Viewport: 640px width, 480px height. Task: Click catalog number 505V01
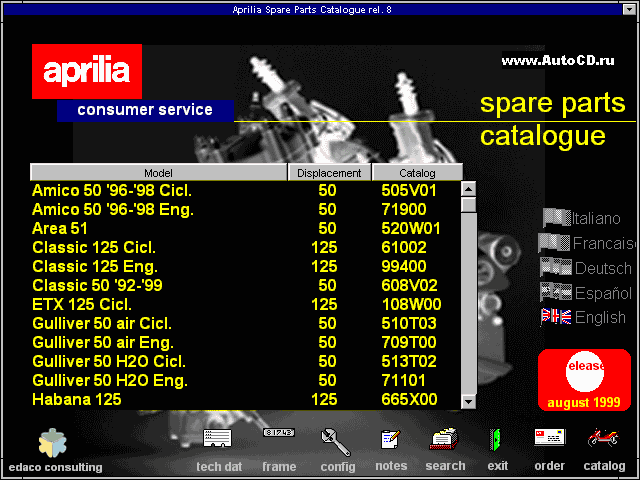point(409,191)
